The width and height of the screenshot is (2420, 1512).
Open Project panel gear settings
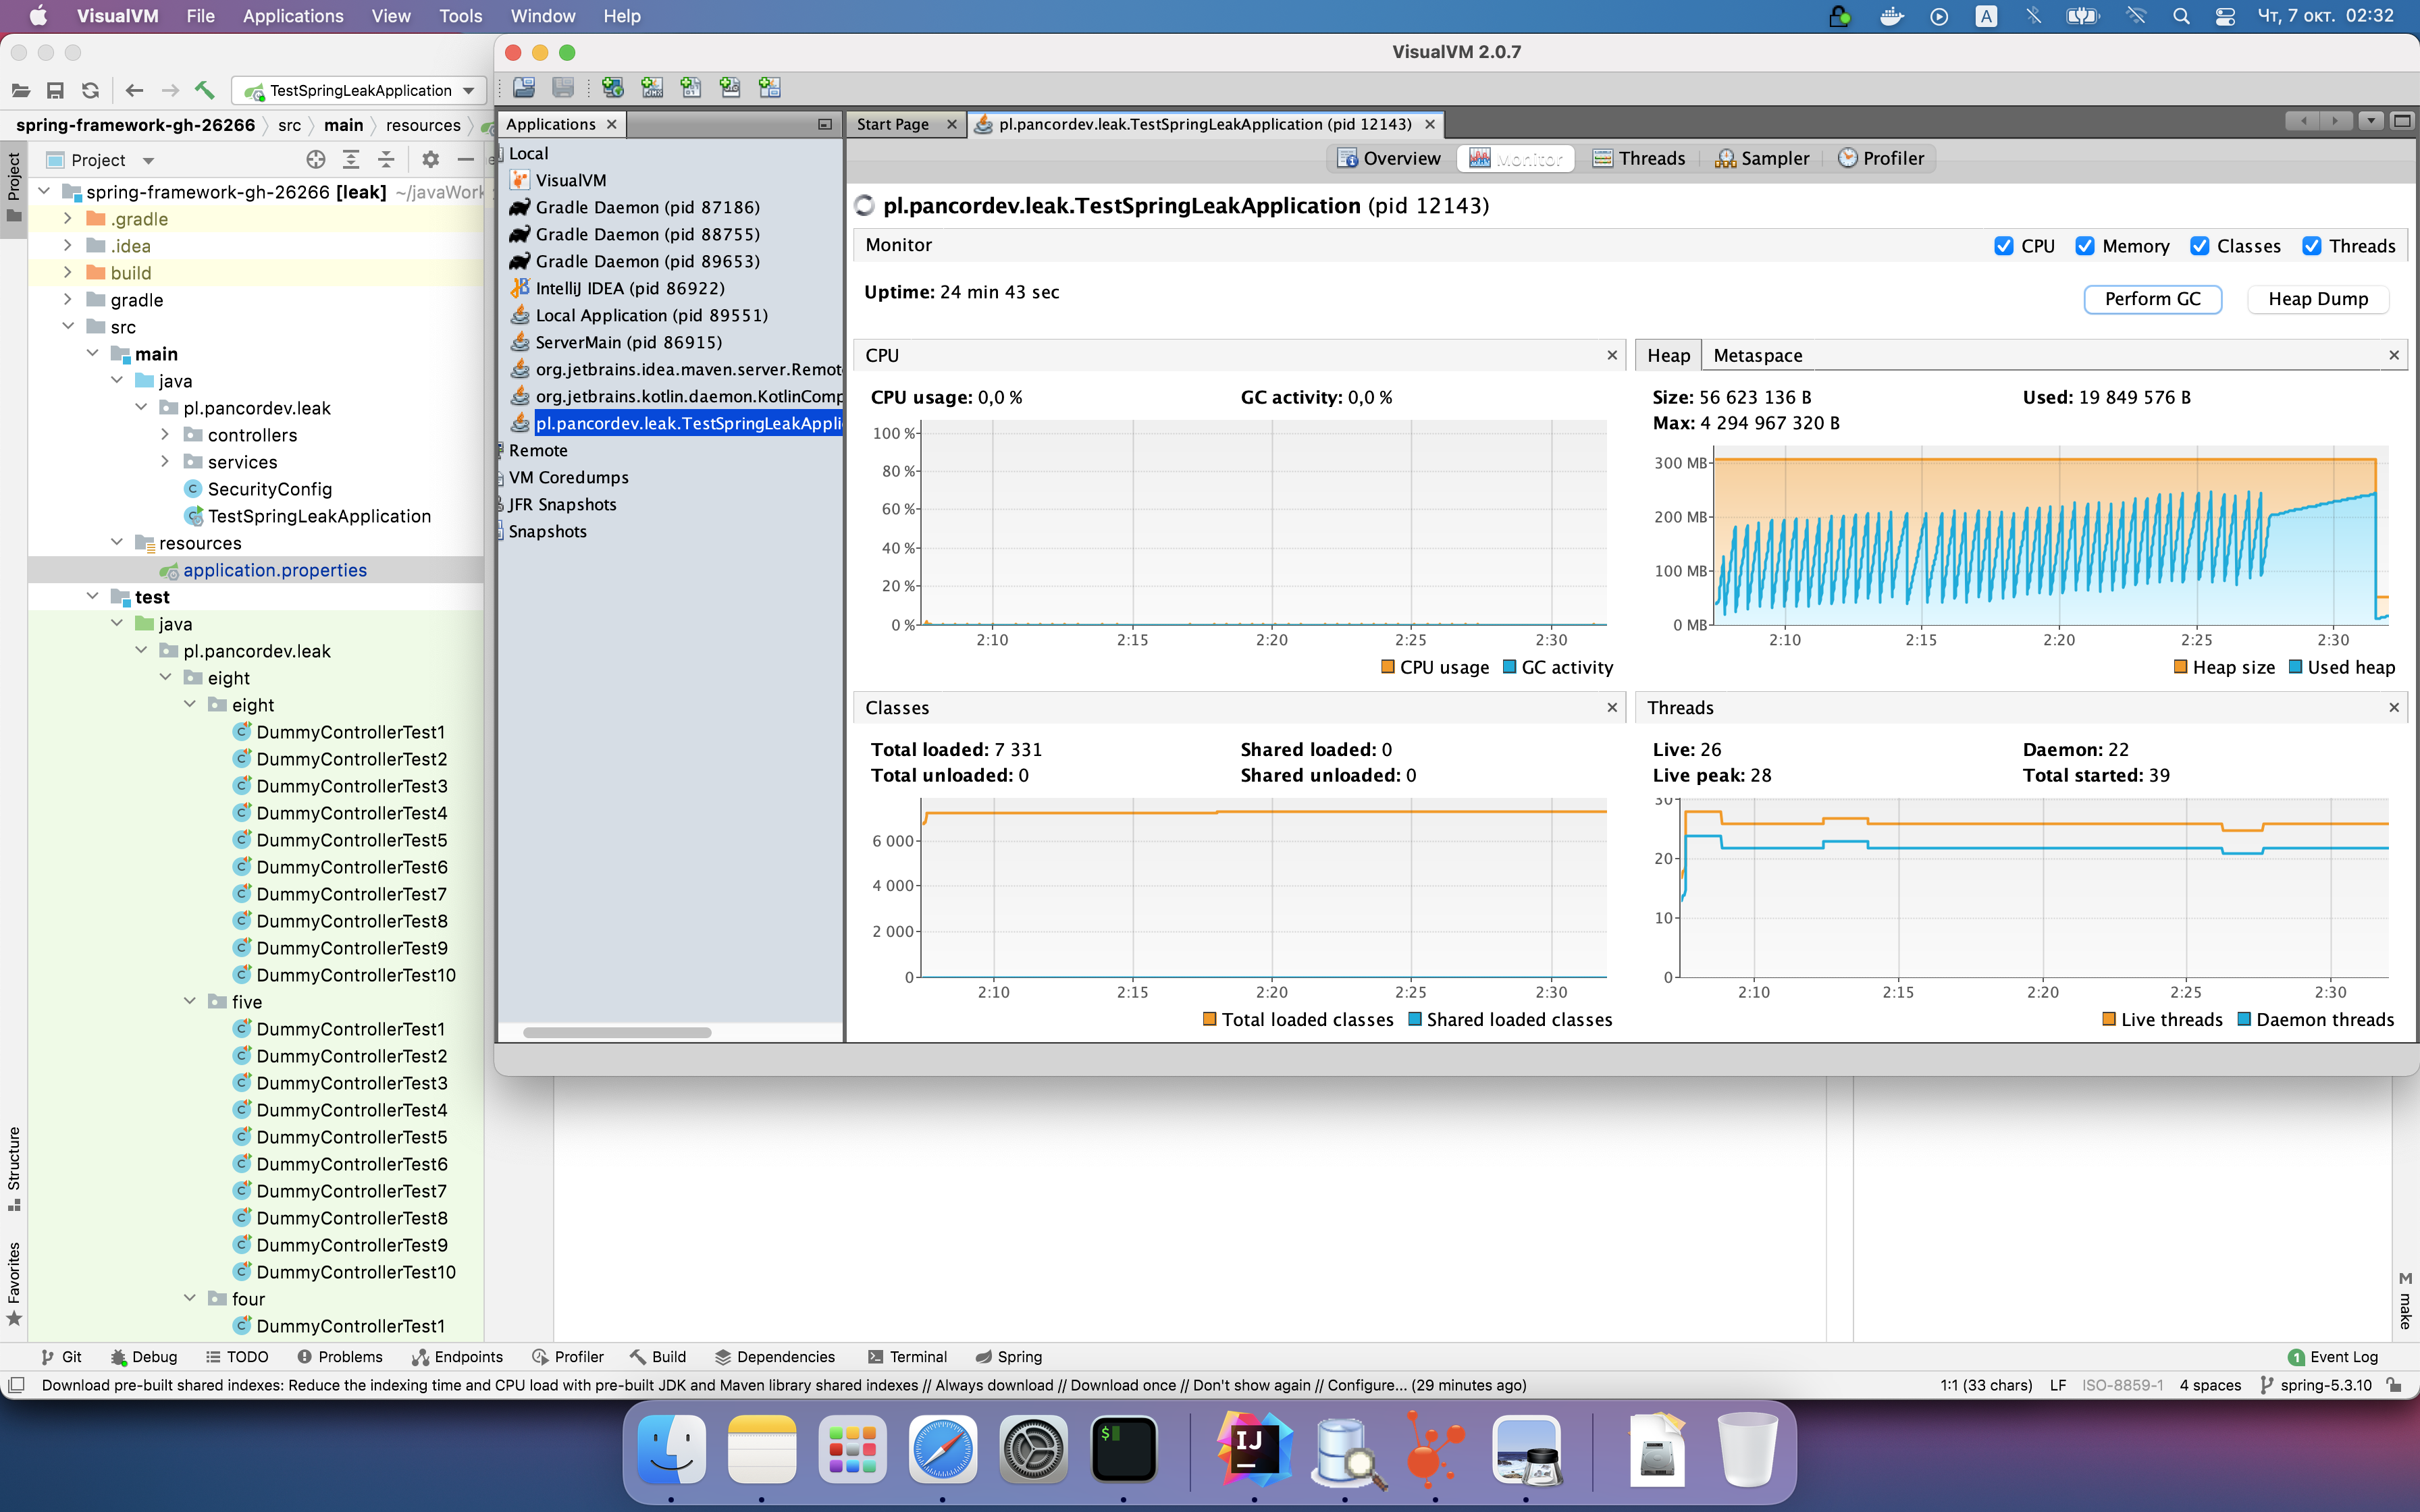430,160
